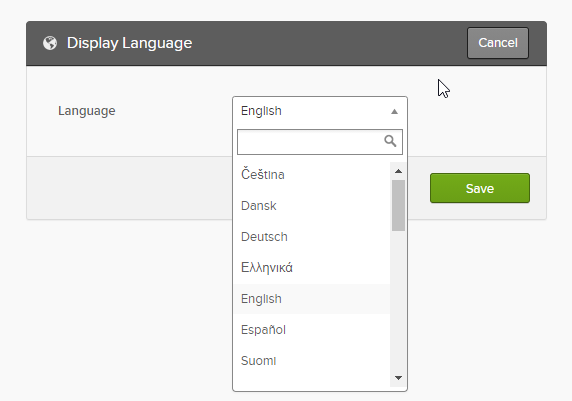This screenshot has height=401, width=572.
Task: Pick the highlighted English option
Action: pos(312,299)
